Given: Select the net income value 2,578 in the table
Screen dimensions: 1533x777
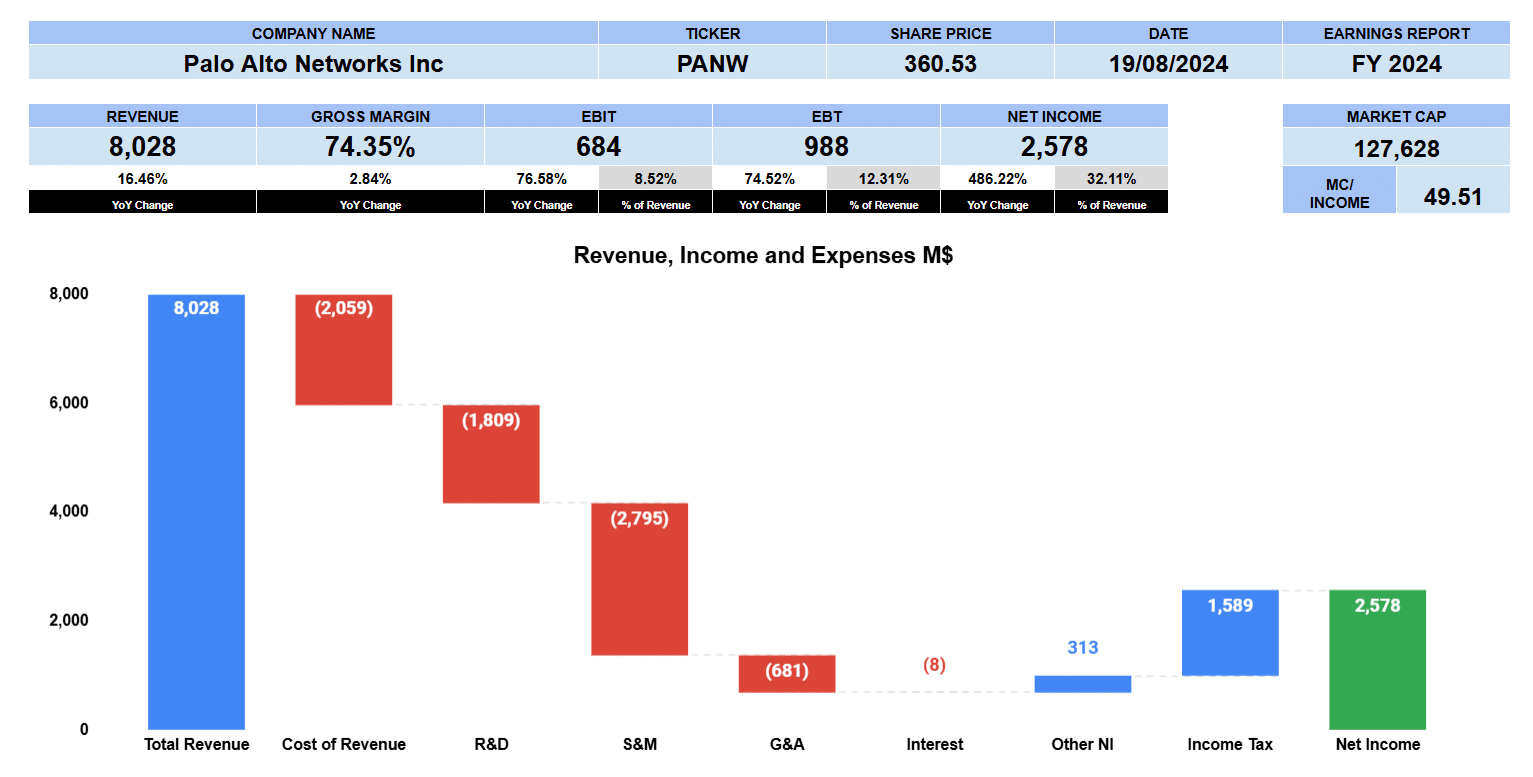Looking at the screenshot, I should click(x=1054, y=147).
